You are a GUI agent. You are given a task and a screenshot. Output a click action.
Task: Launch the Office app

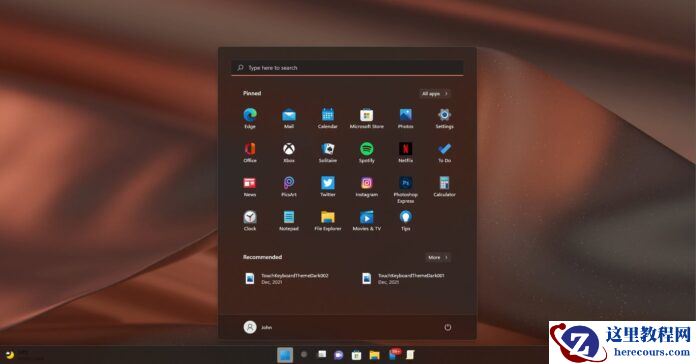pyautogui.click(x=250, y=152)
